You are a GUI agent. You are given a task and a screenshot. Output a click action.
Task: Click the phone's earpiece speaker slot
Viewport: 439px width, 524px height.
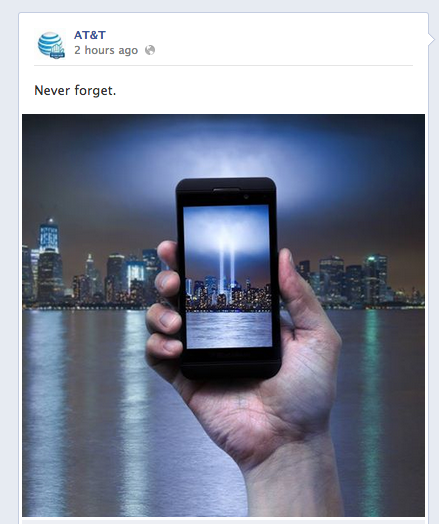226,190
